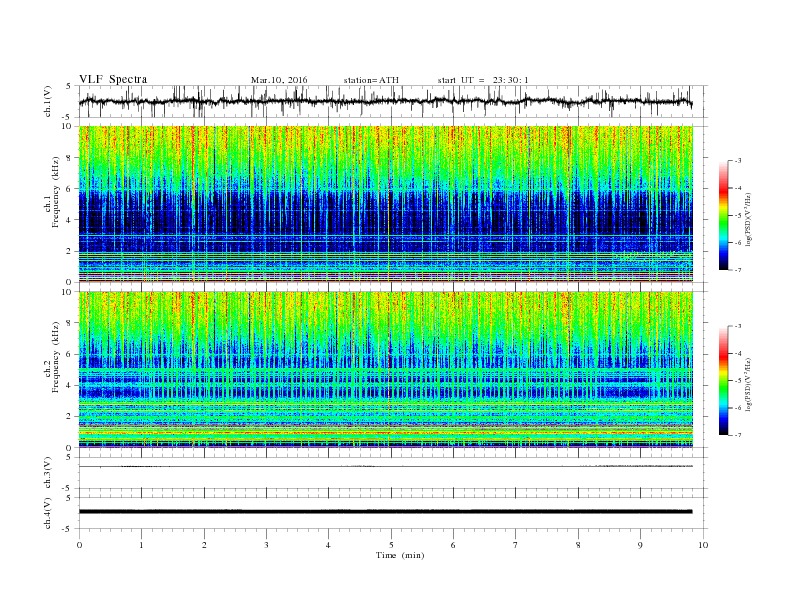Image resolution: width=792 pixels, height=612 pixels.
Task: Click the ch.1 waveform trace panel
Action: [x=393, y=101]
